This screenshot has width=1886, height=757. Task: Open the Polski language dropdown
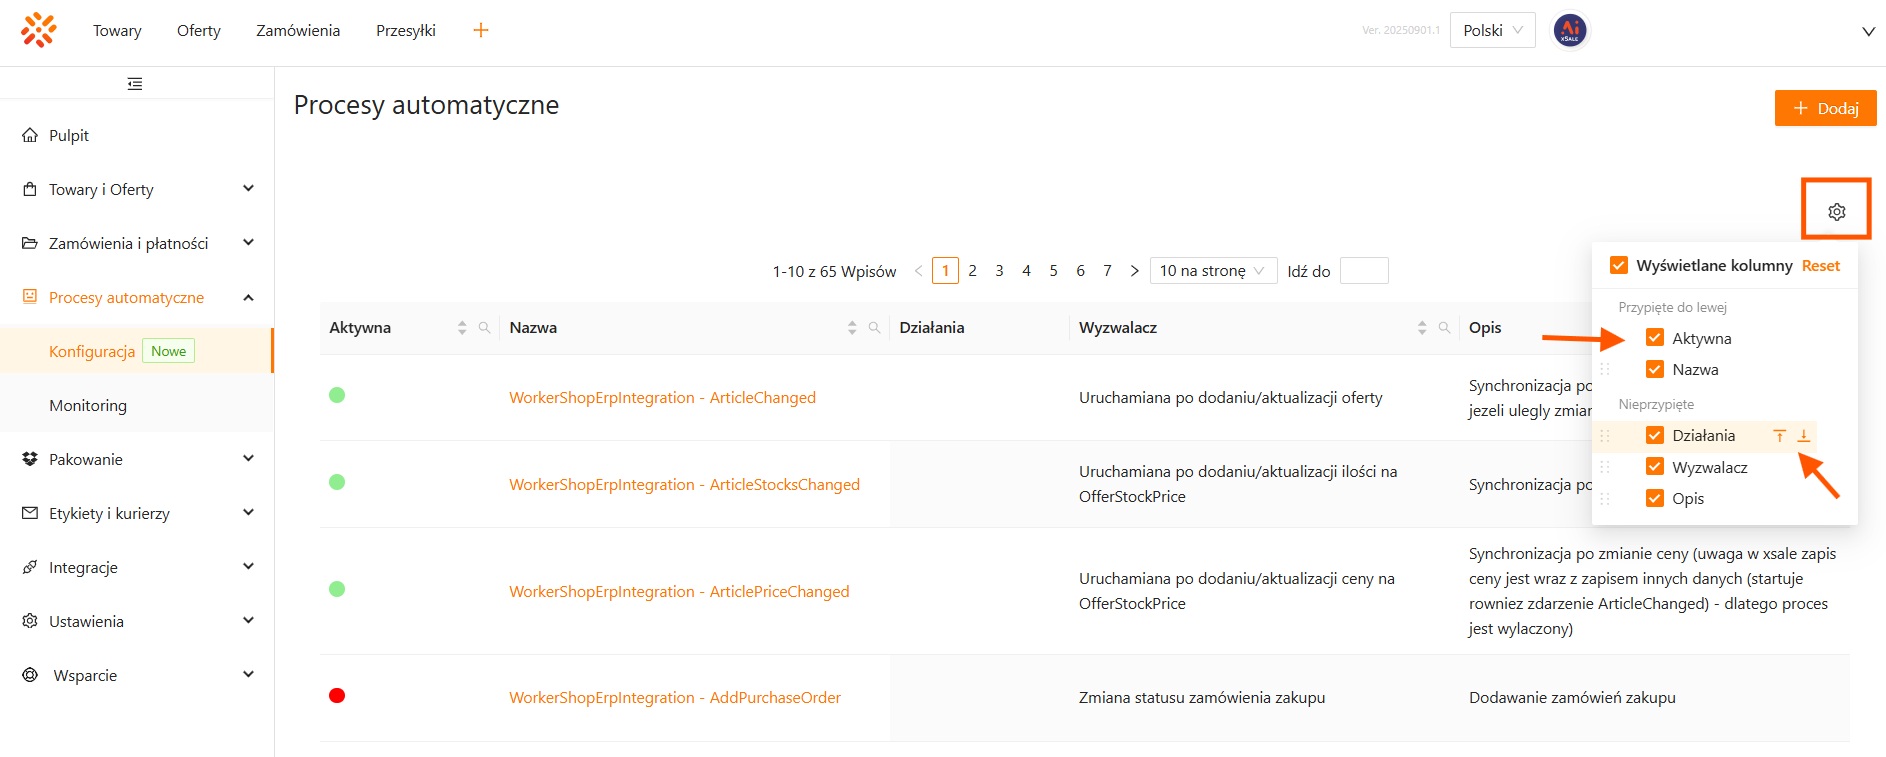click(1492, 30)
